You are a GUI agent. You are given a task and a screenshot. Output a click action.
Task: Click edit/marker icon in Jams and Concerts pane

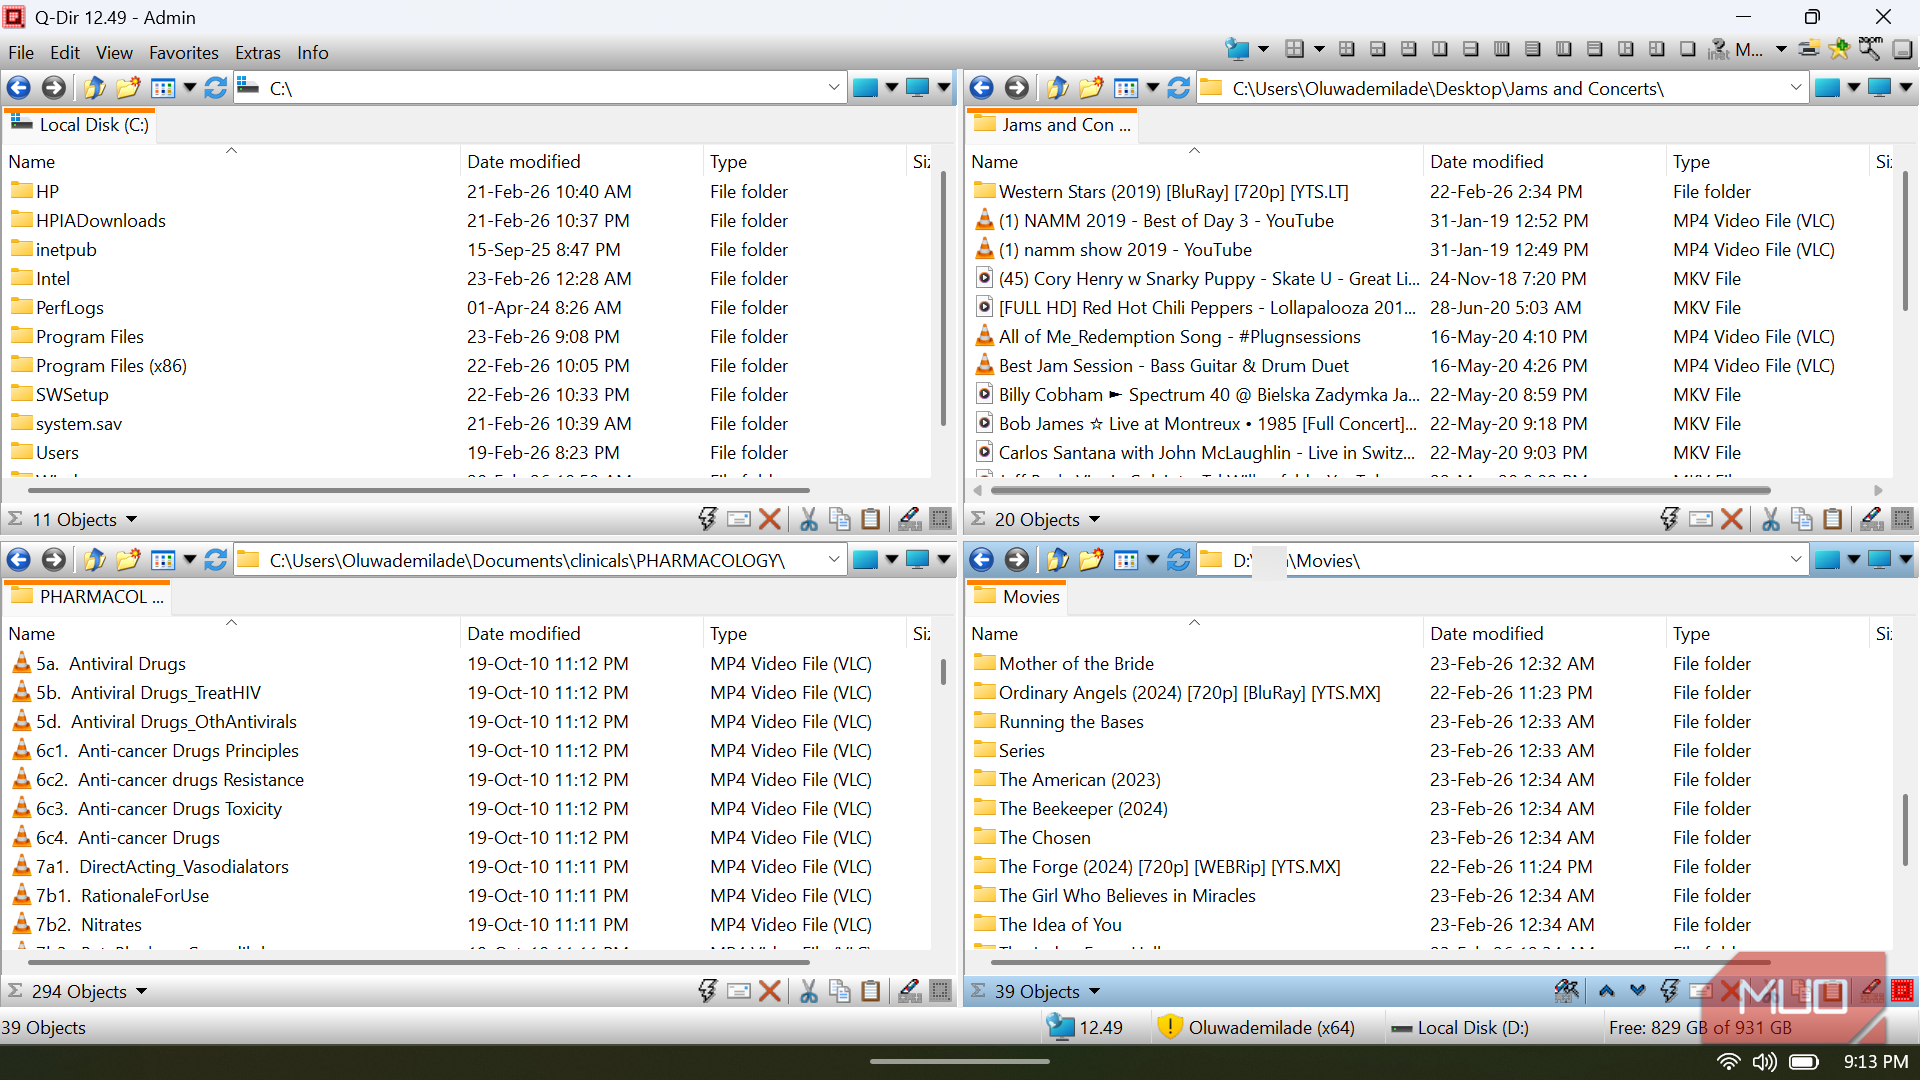[x=1871, y=519]
